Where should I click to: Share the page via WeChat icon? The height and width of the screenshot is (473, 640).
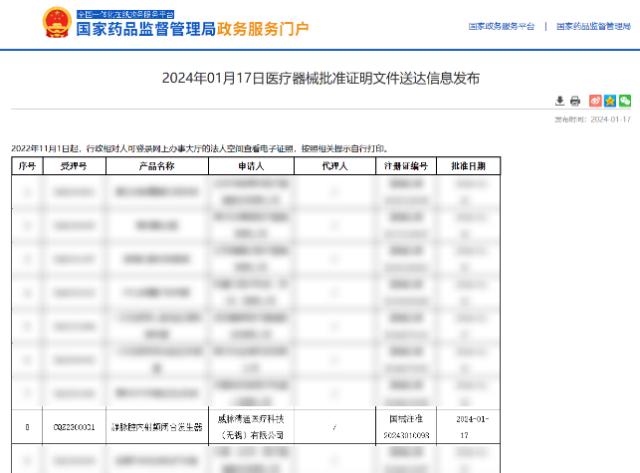coord(625,101)
